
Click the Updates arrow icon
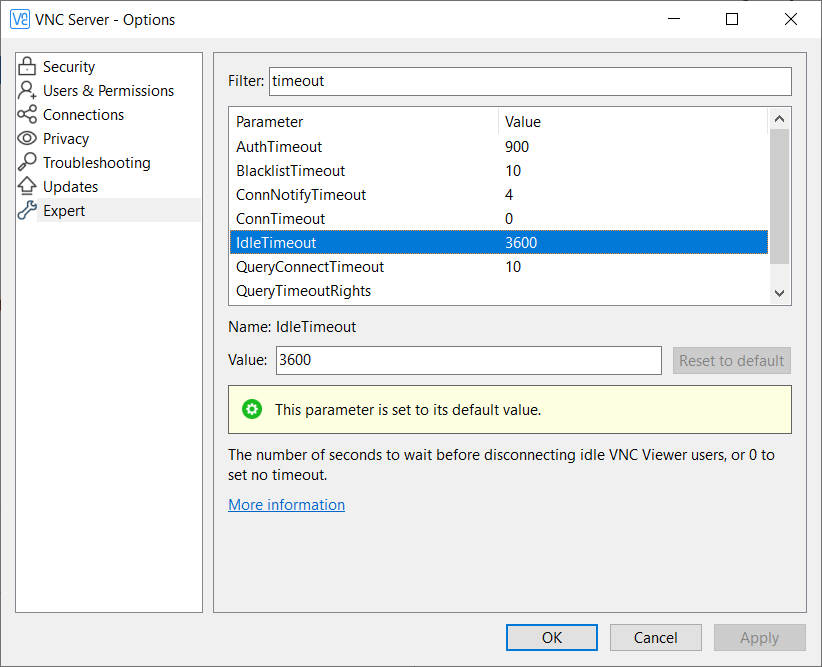click(x=27, y=187)
